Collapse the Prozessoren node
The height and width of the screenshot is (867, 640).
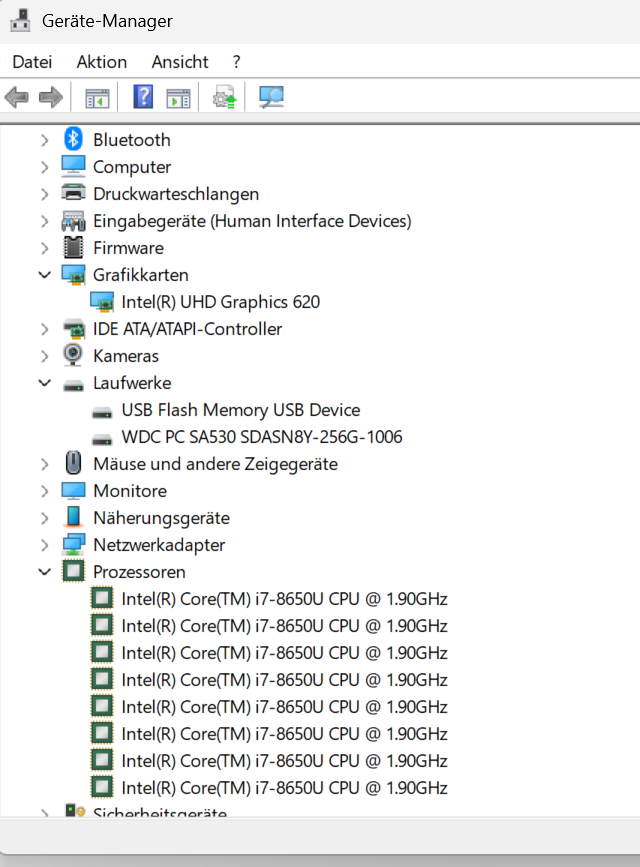point(44,572)
